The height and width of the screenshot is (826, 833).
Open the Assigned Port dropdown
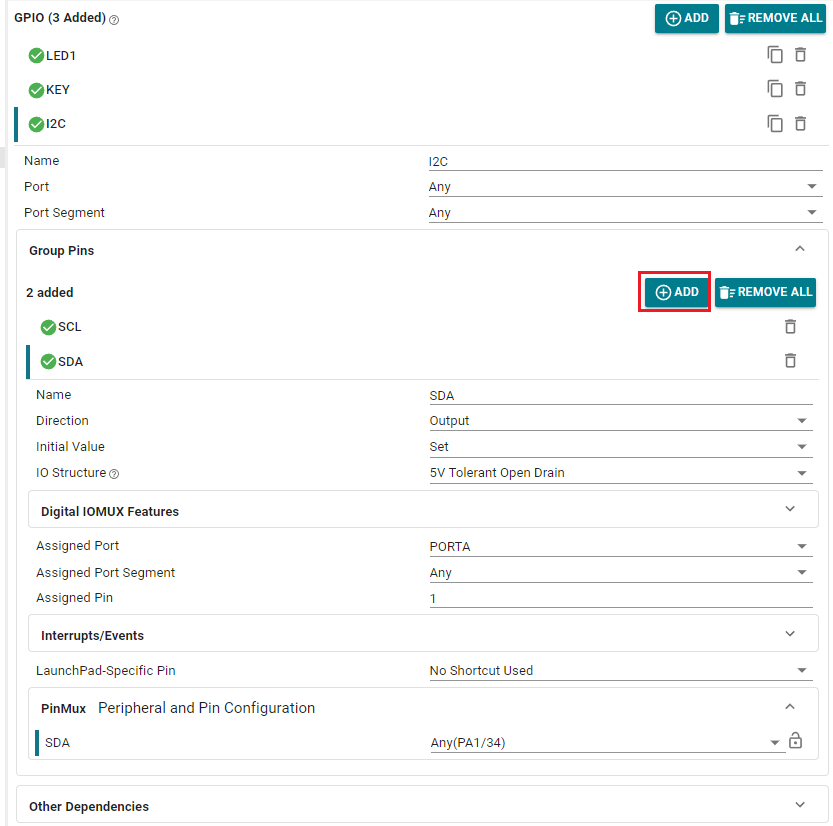pyautogui.click(x=620, y=547)
